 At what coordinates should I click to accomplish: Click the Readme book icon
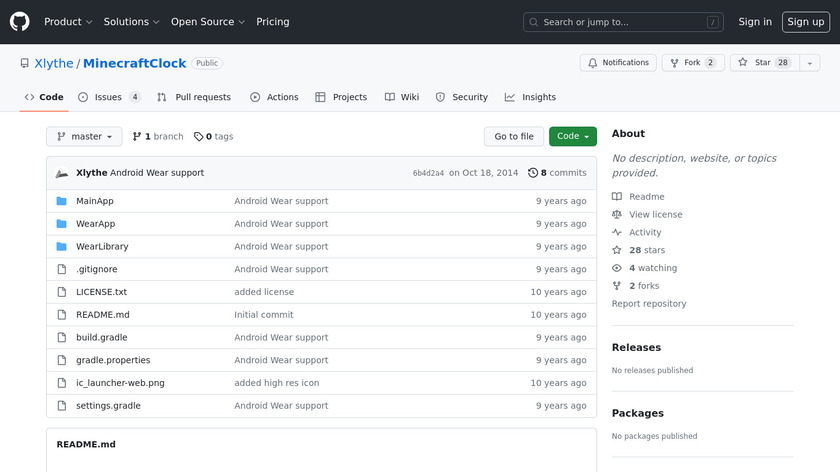click(617, 197)
